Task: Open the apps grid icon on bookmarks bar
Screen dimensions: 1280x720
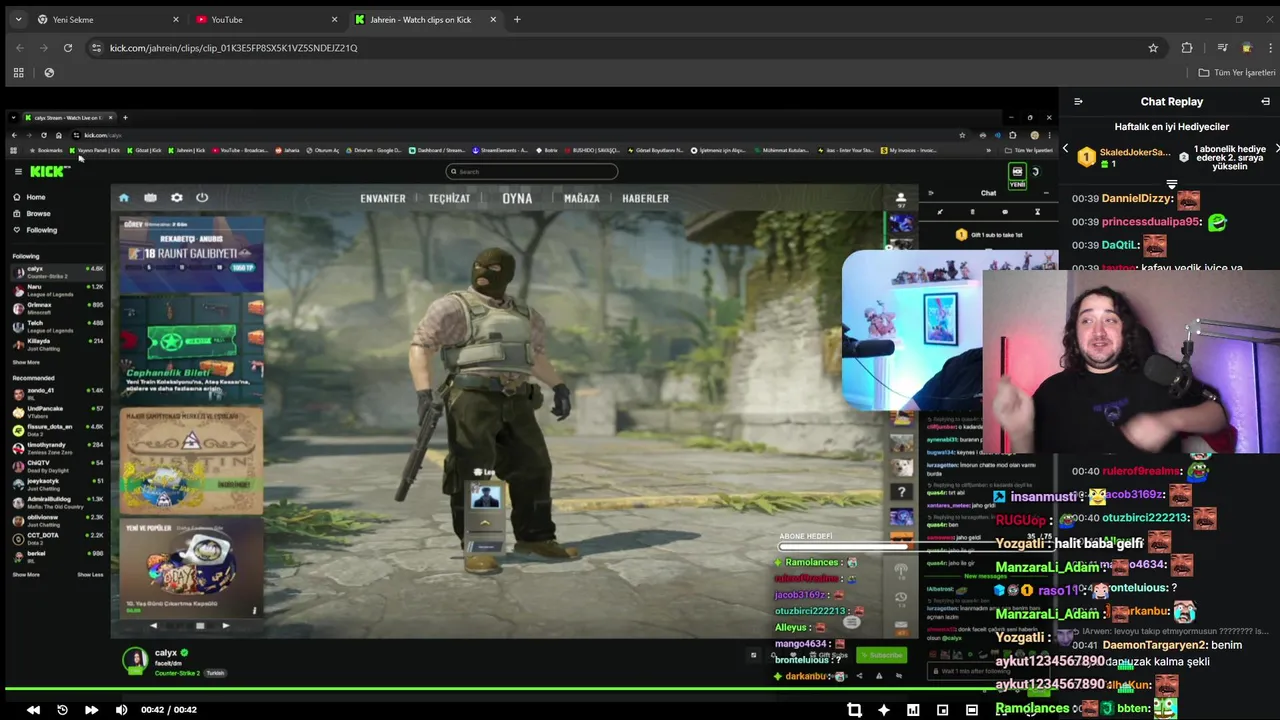Action: click(x=18, y=72)
